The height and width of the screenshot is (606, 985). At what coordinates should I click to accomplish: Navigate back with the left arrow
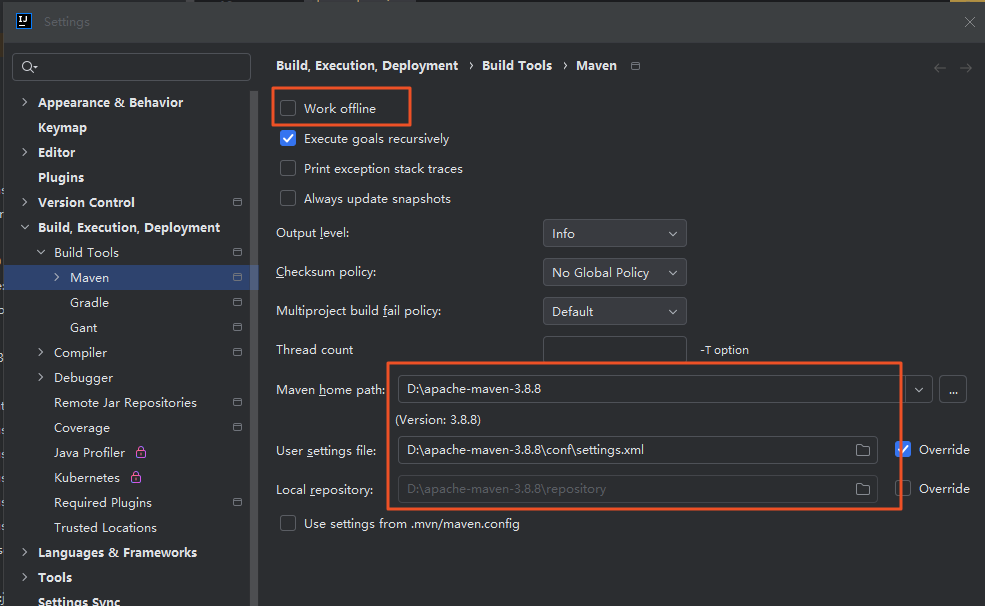coord(940,68)
